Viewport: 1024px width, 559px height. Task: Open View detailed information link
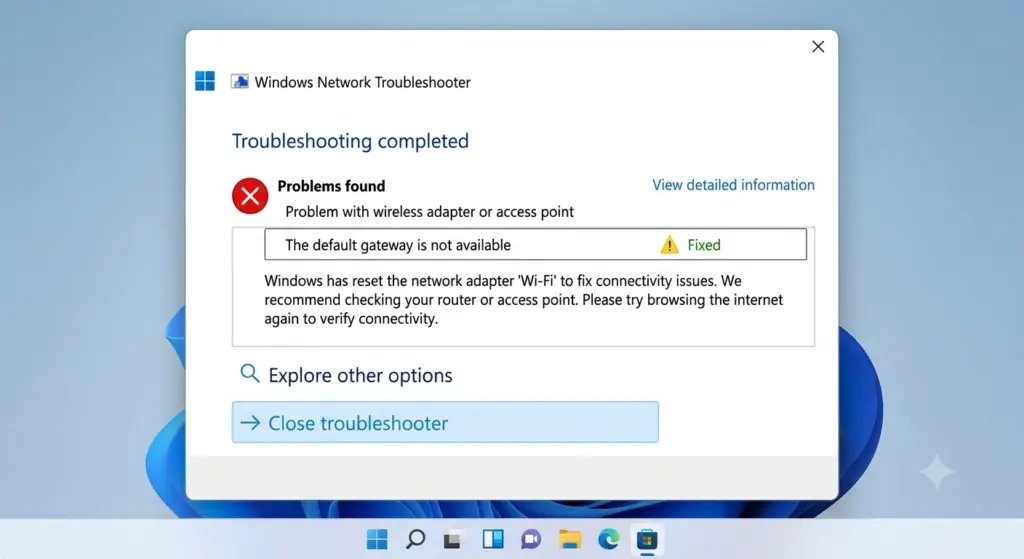point(733,185)
